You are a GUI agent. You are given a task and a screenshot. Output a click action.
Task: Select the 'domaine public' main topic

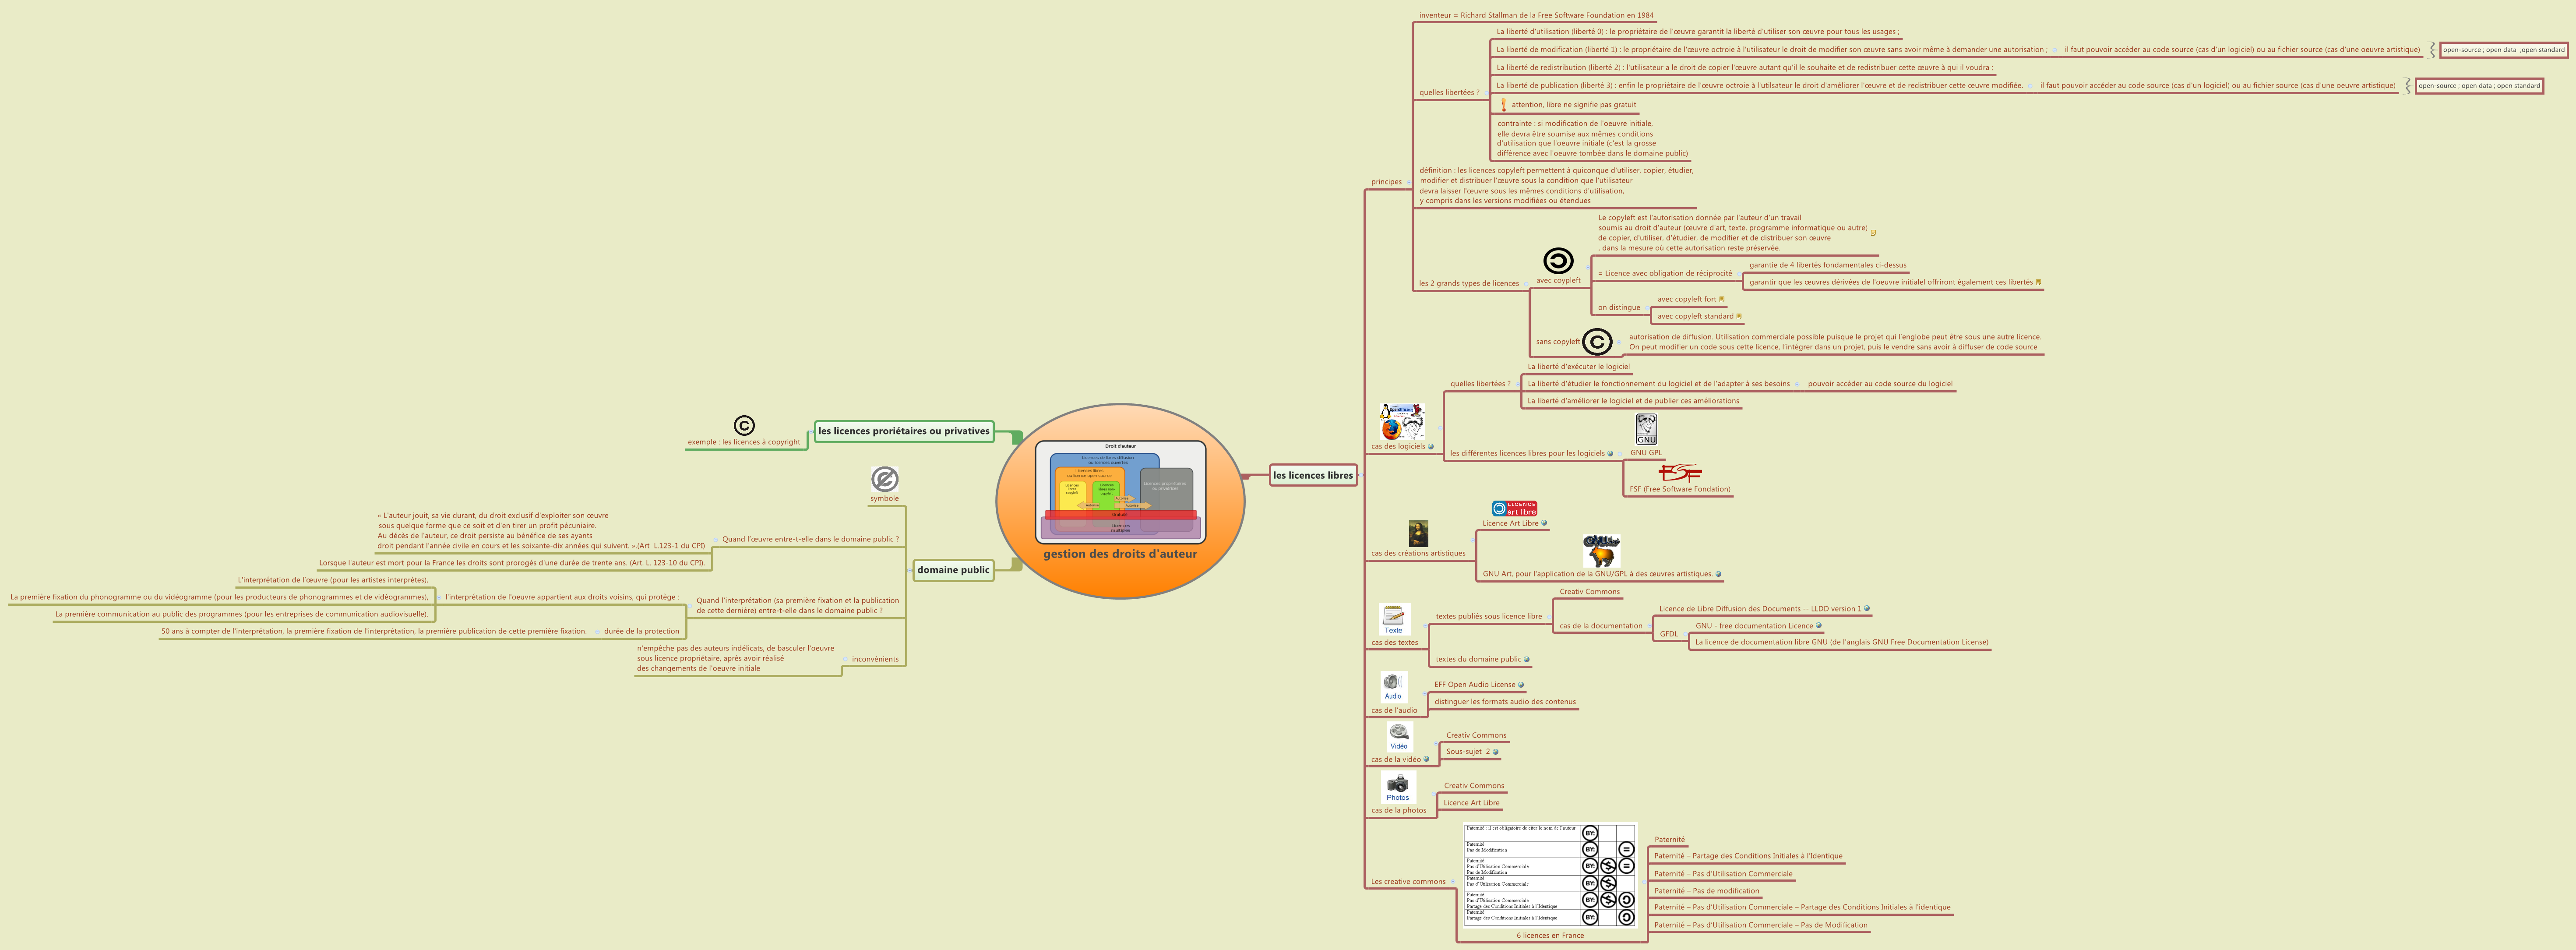coord(953,570)
